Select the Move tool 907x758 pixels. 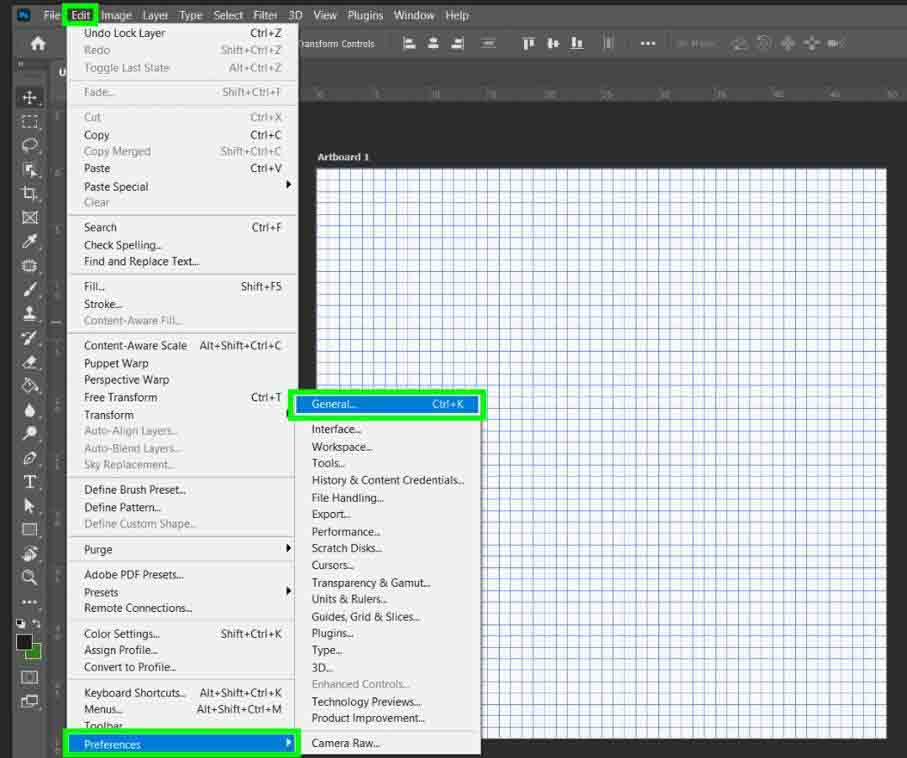[x=30, y=97]
